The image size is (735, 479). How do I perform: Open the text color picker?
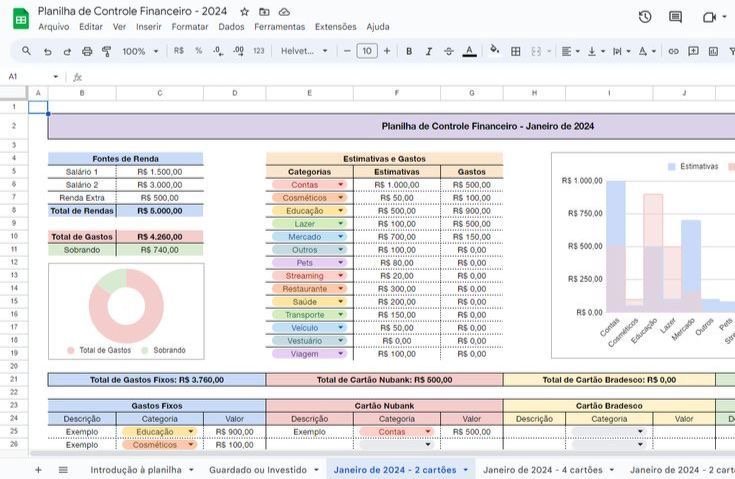[469, 51]
